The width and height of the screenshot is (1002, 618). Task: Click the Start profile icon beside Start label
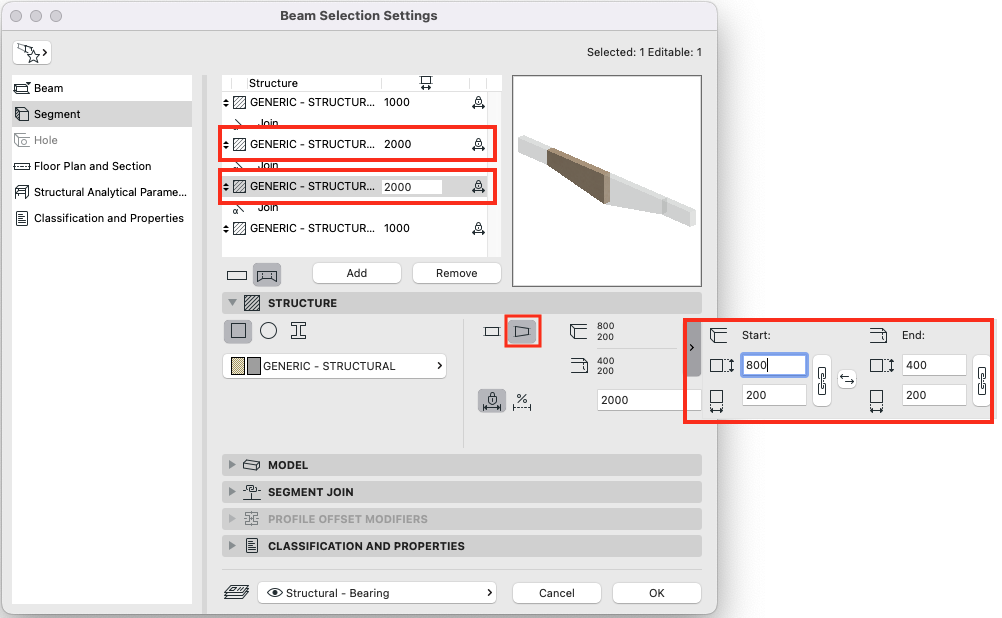718,335
